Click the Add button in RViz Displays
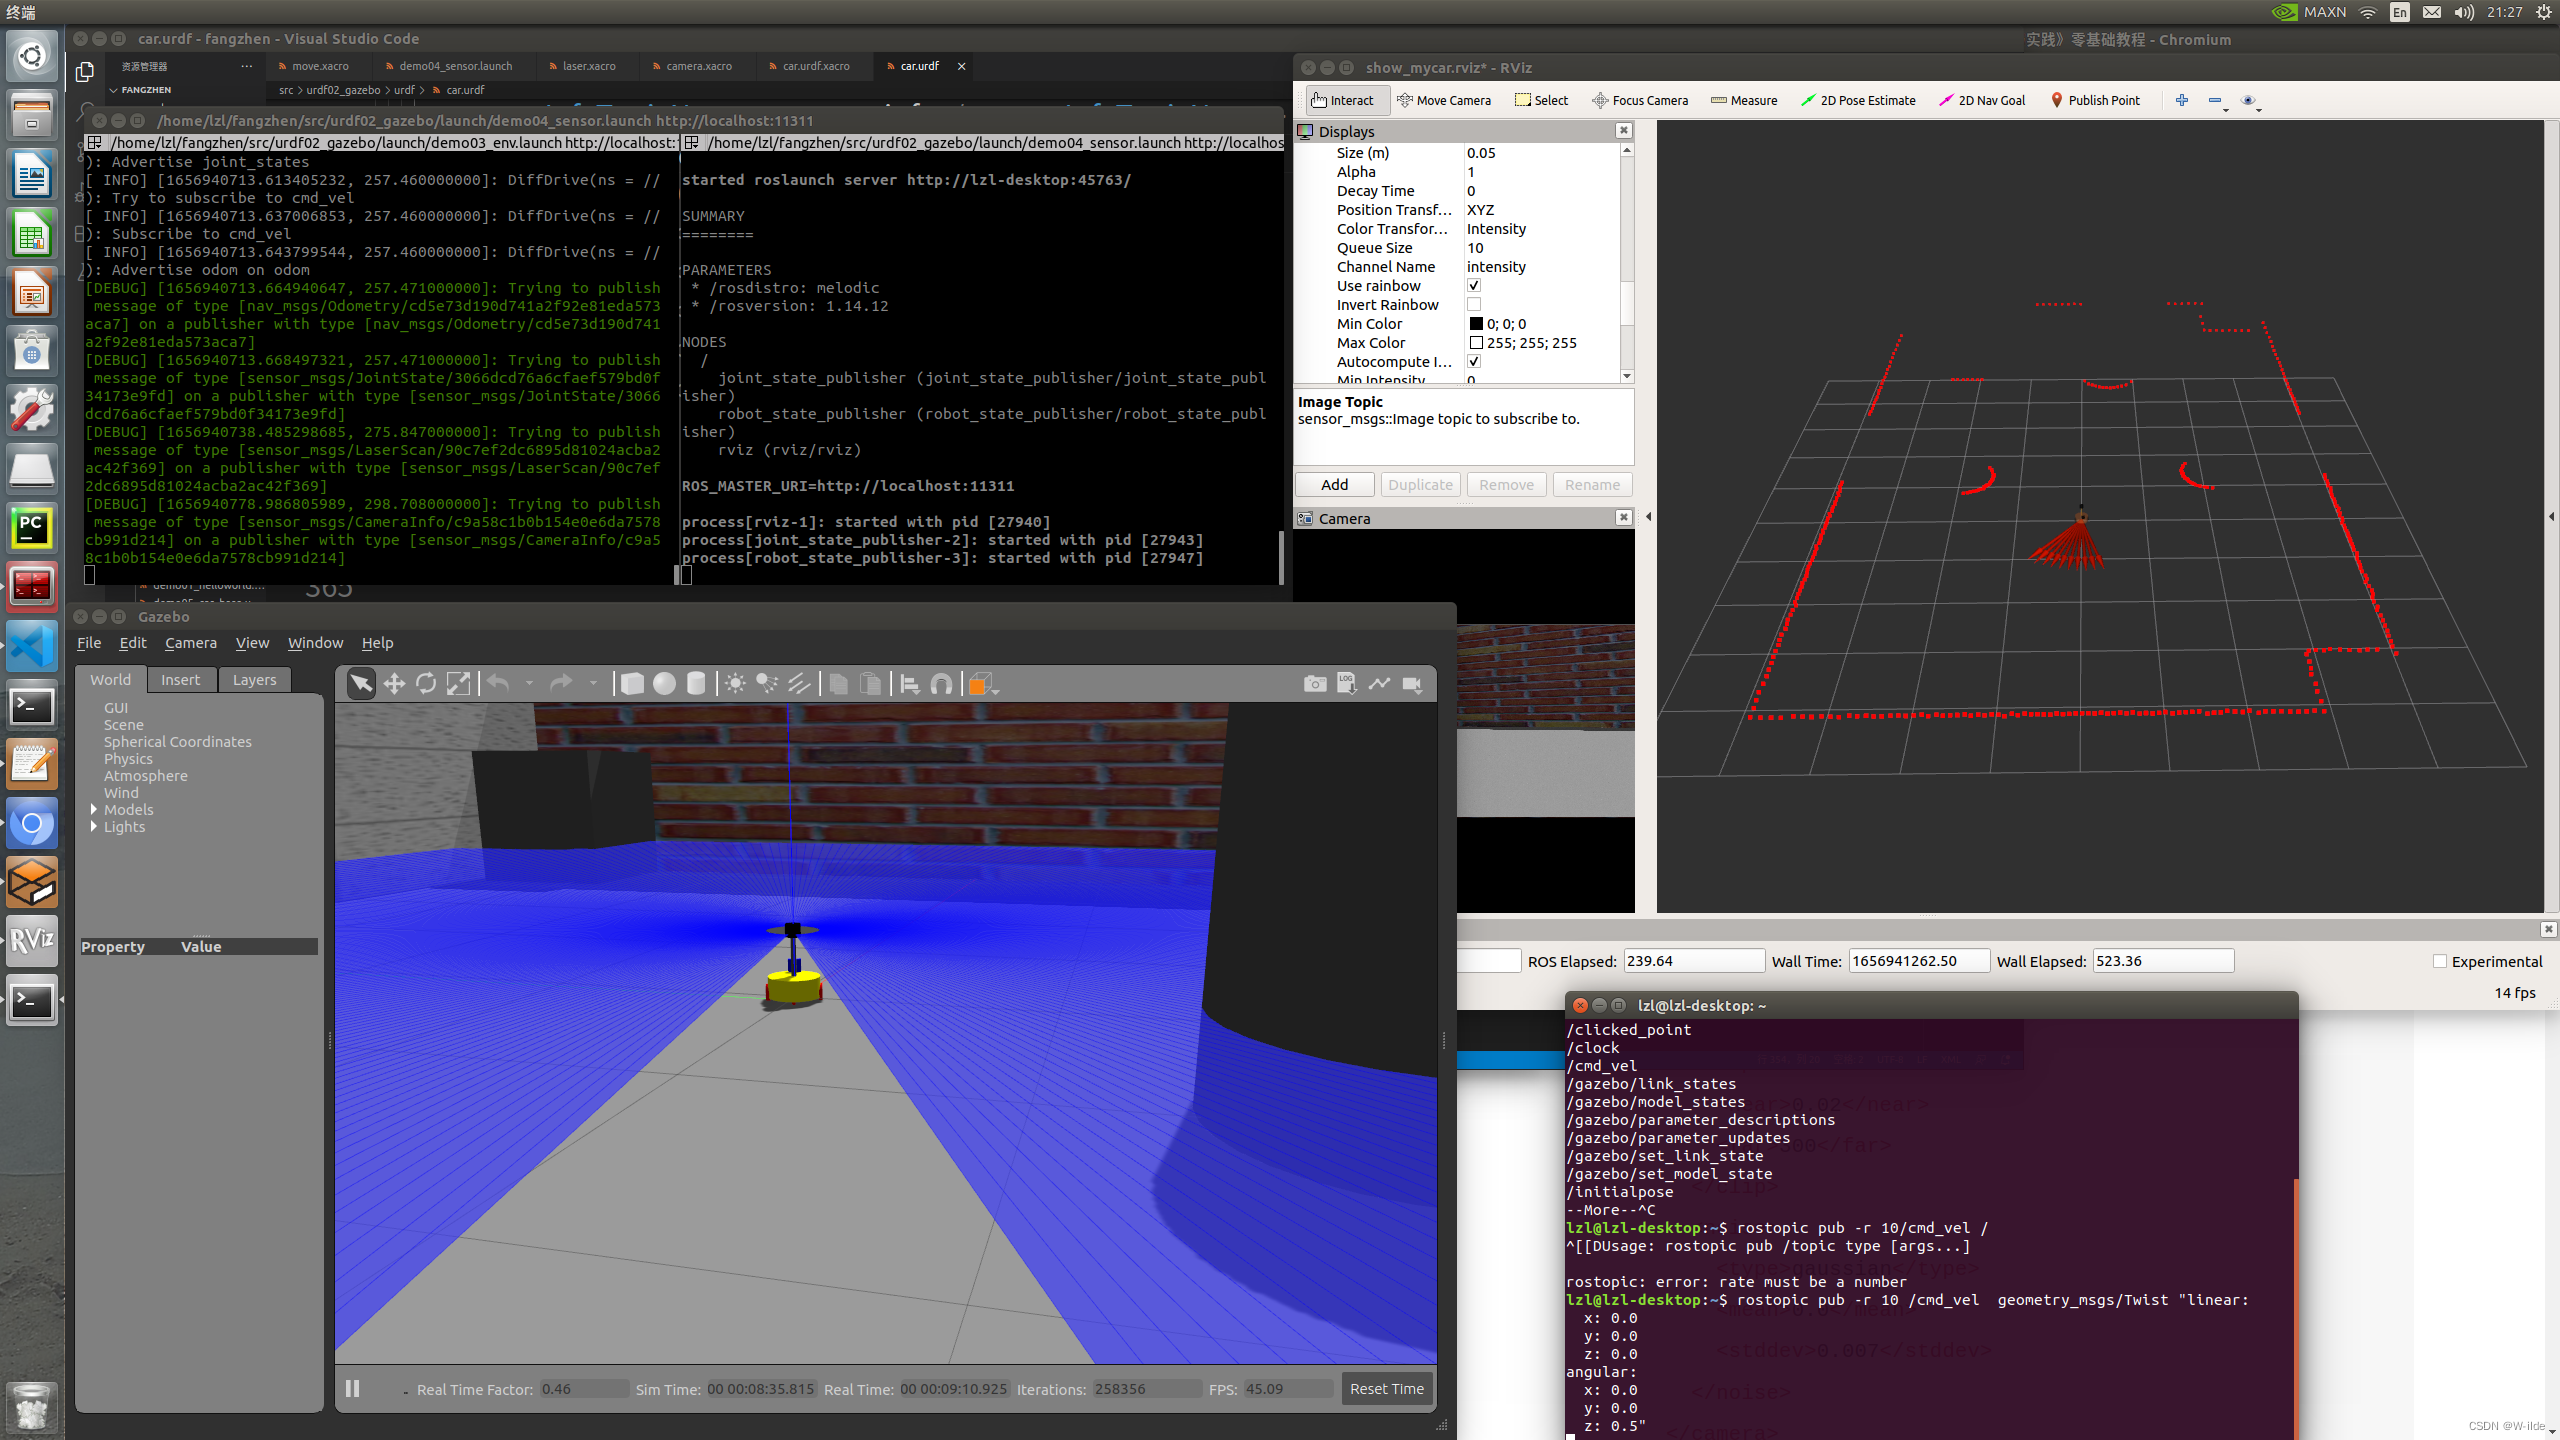 (1335, 485)
